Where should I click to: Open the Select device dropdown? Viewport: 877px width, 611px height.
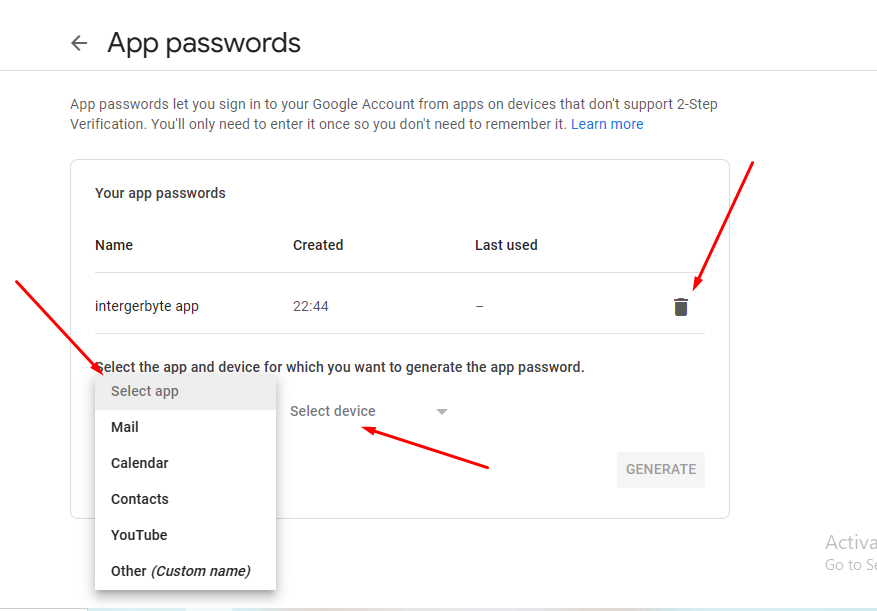coord(369,411)
